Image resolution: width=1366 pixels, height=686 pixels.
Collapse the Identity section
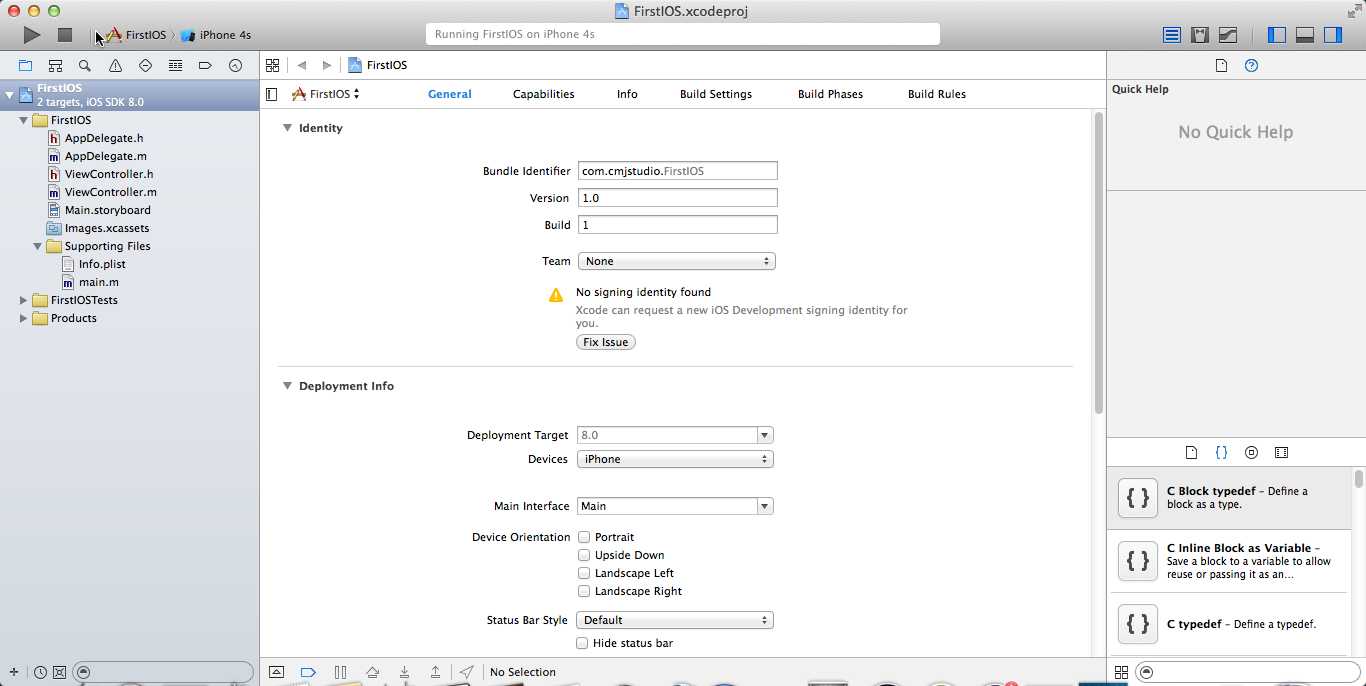(287, 128)
